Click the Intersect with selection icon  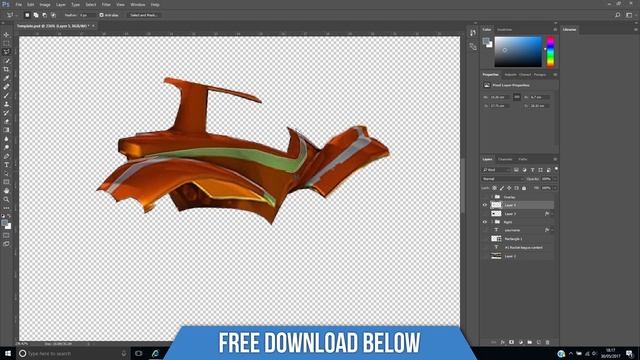pos(53,15)
